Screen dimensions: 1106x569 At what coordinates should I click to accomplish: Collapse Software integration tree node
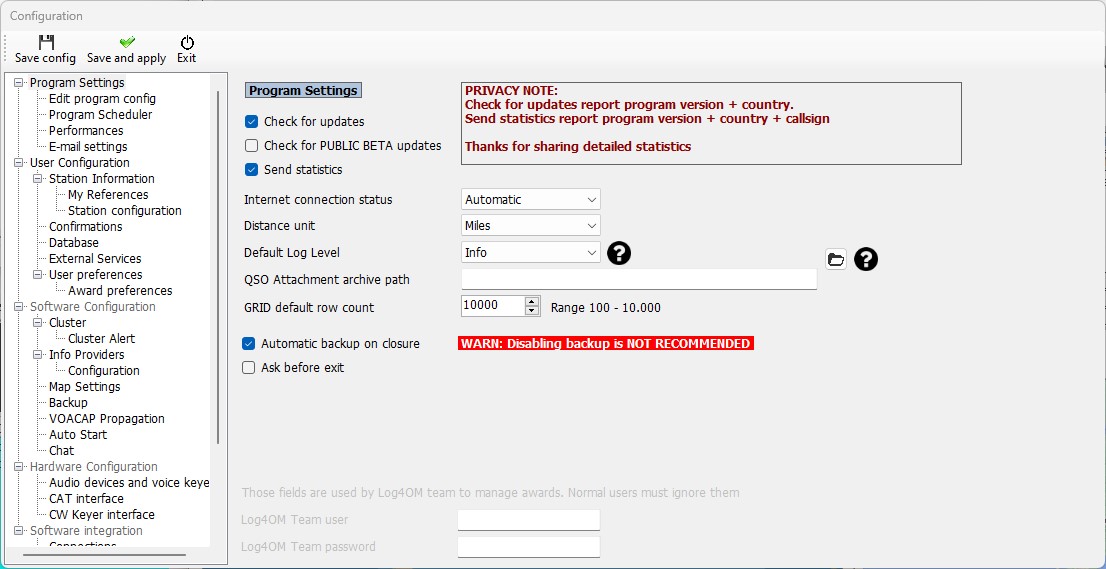tap(19, 530)
